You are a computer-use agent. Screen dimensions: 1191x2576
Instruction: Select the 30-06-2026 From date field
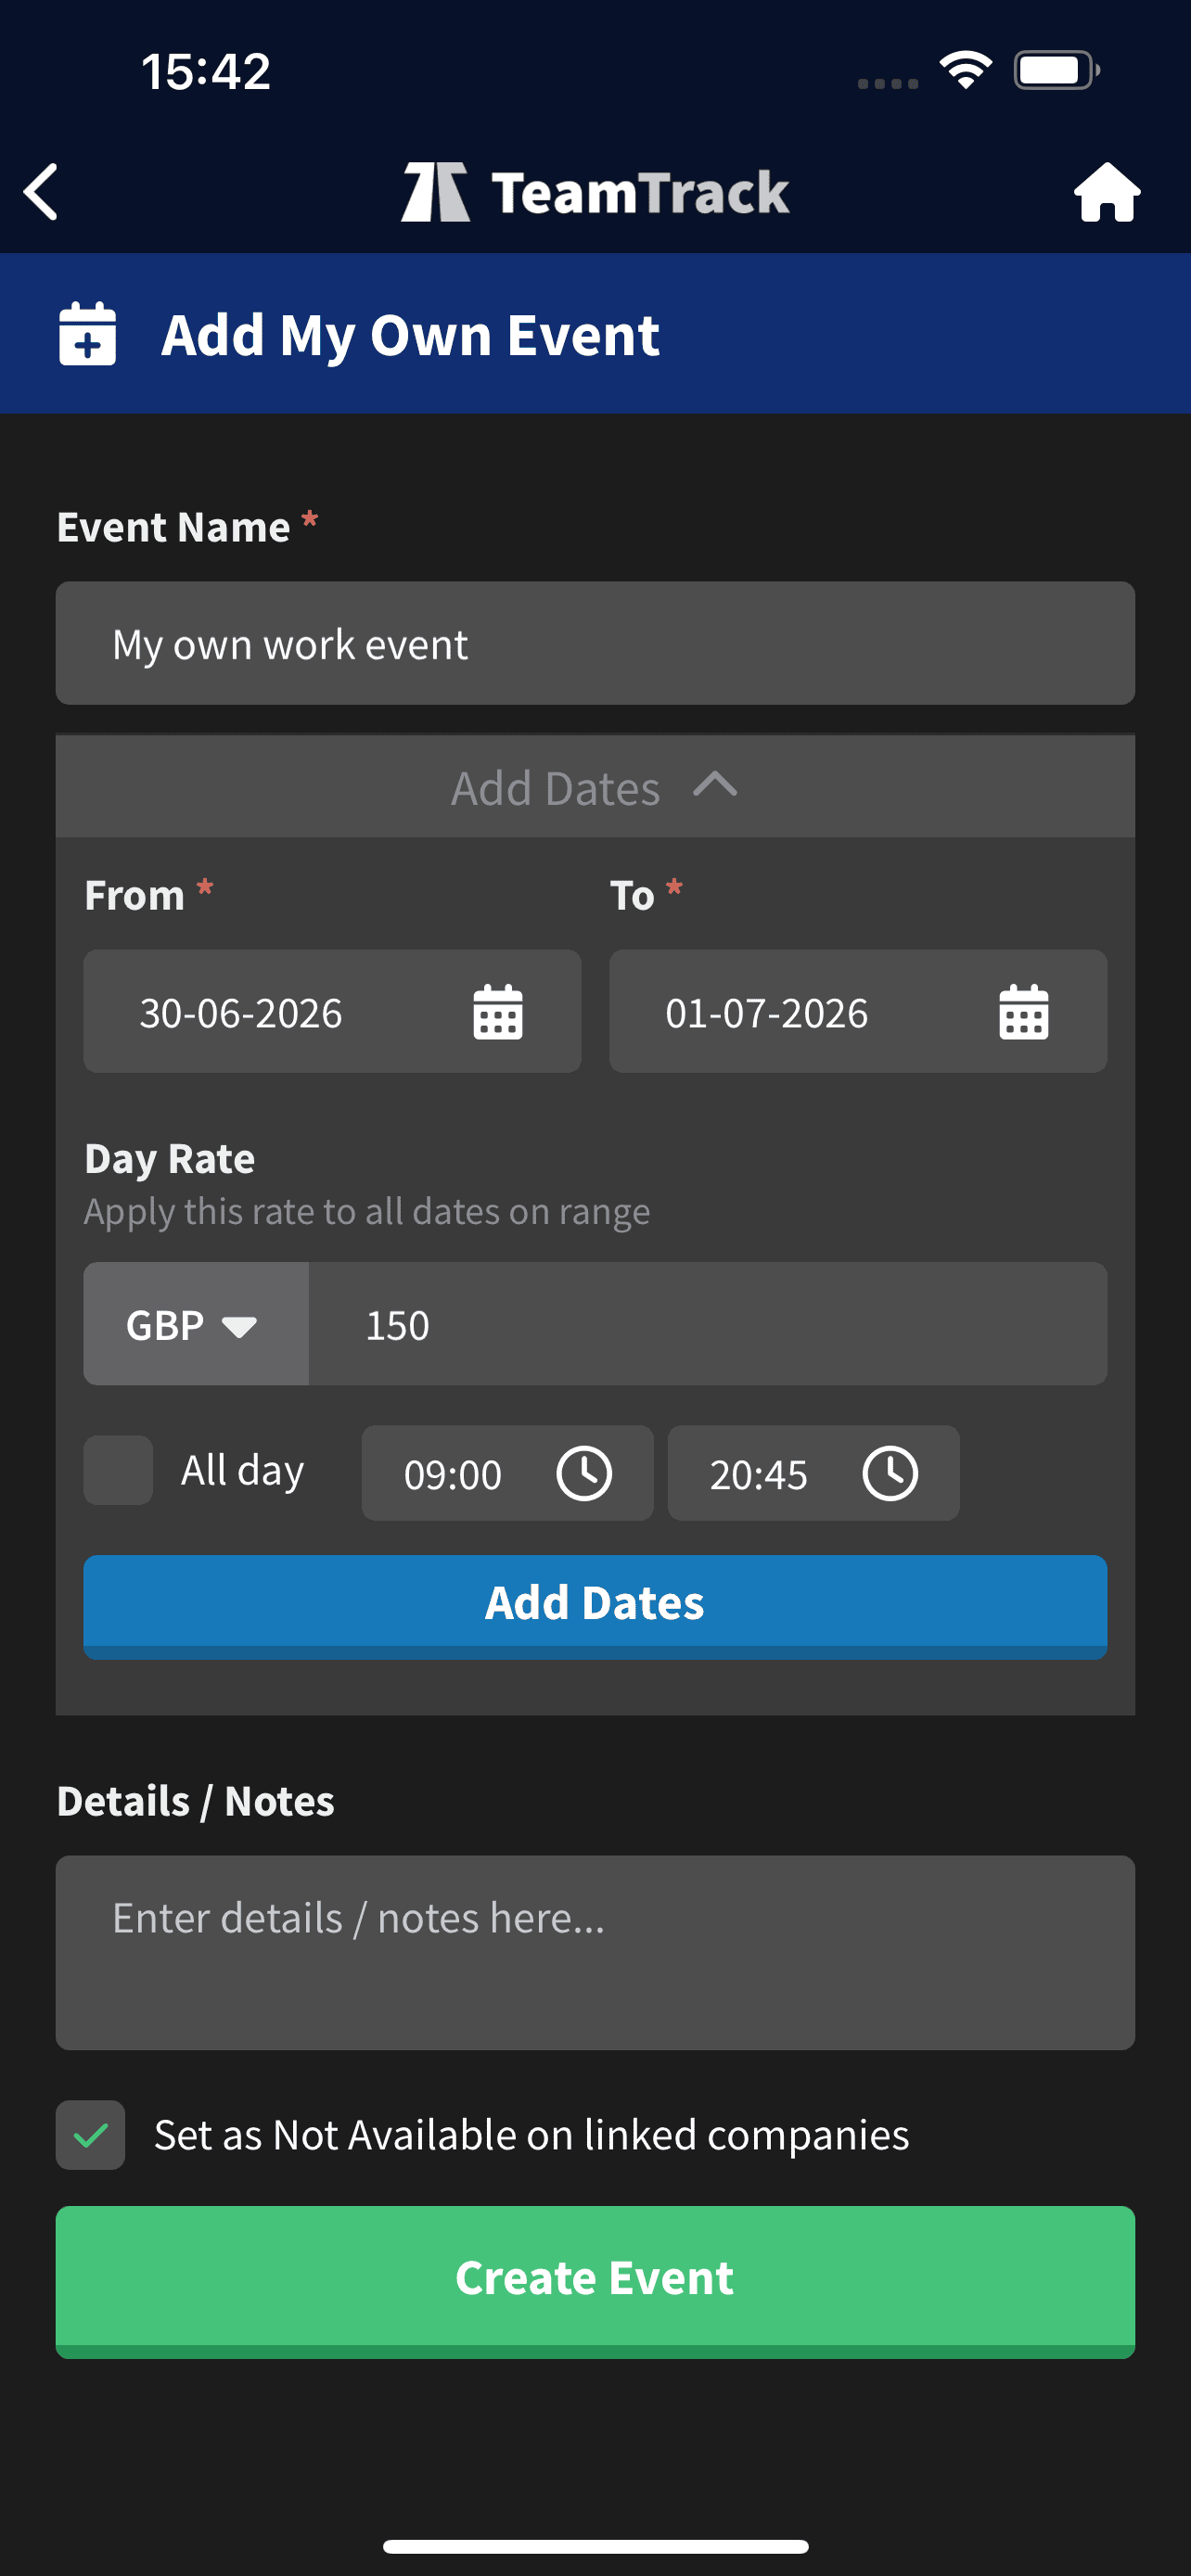pyautogui.click(x=270, y=1012)
